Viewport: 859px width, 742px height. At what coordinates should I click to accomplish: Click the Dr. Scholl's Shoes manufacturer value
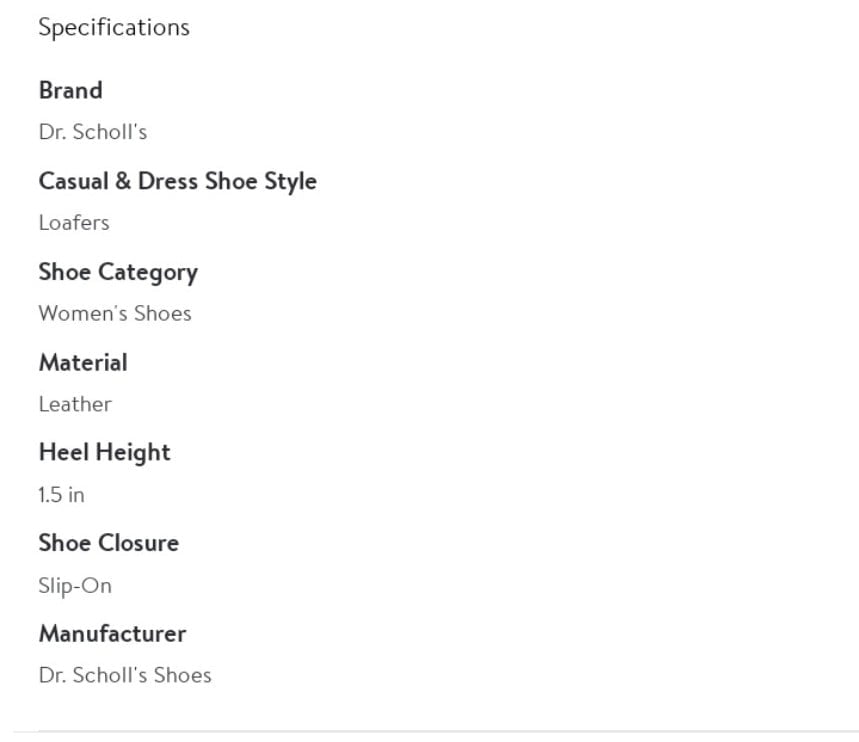tap(125, 675)
